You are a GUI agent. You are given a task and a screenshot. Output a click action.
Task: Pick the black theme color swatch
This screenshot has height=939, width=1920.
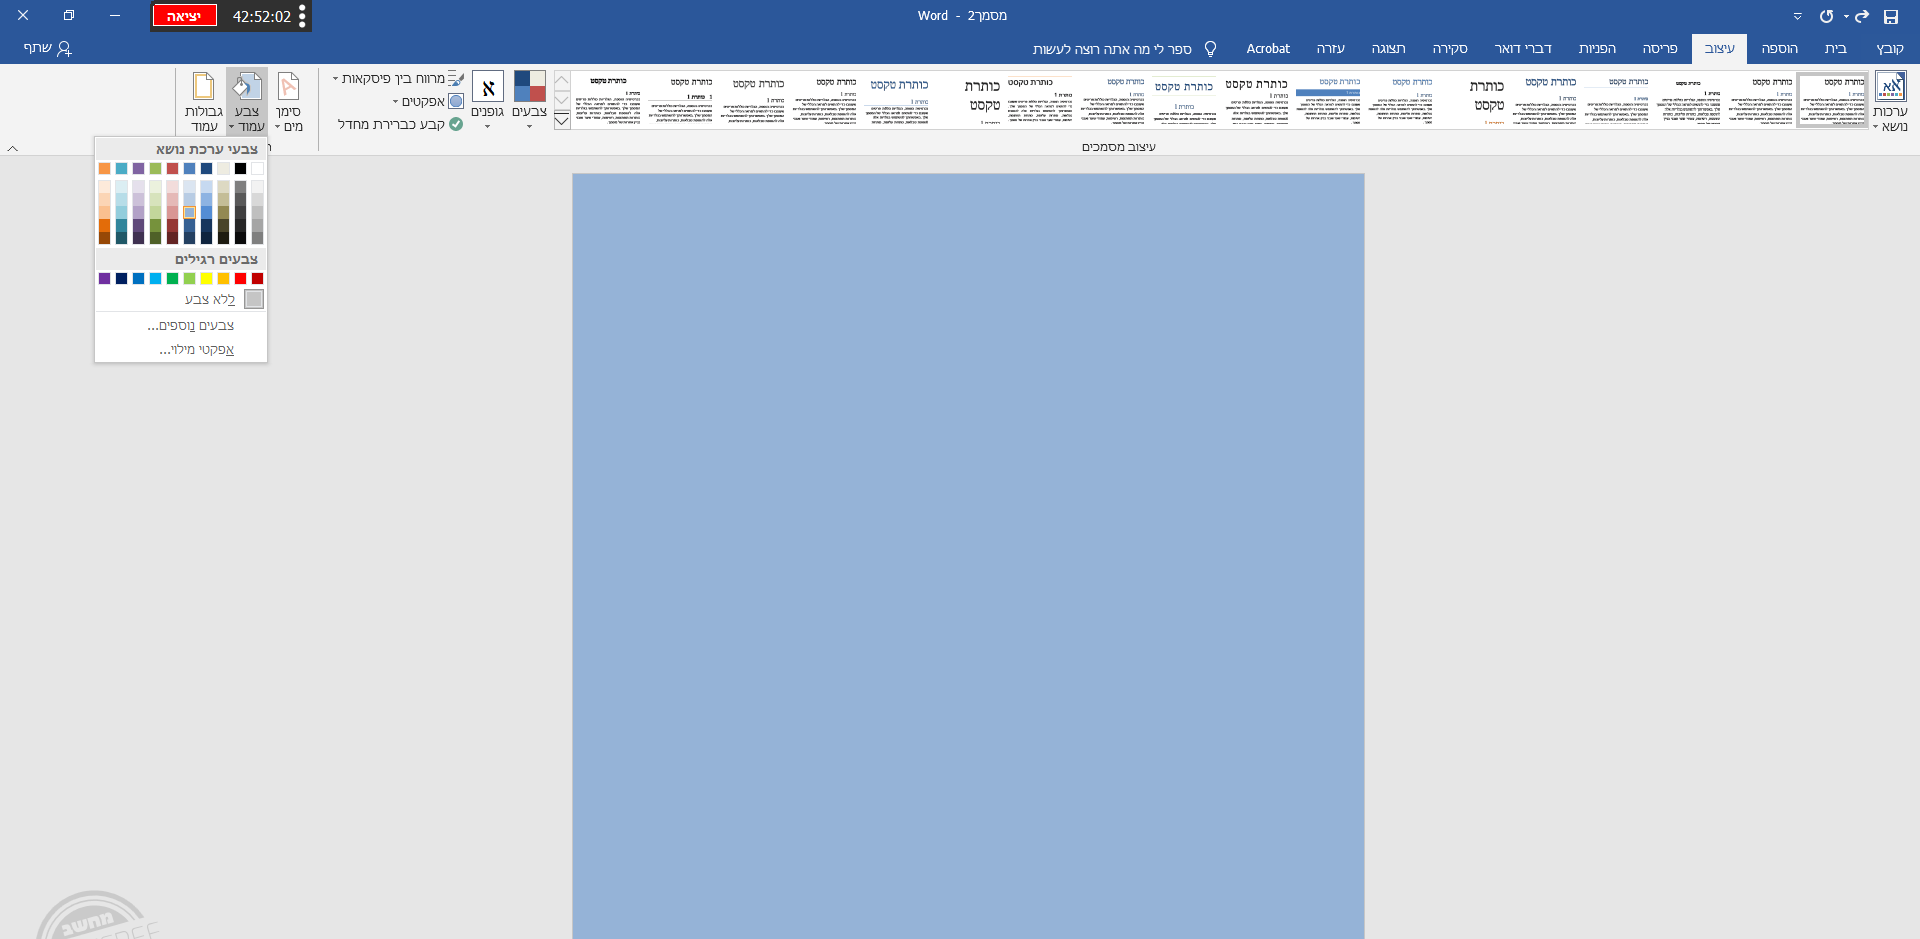(240, 168)
